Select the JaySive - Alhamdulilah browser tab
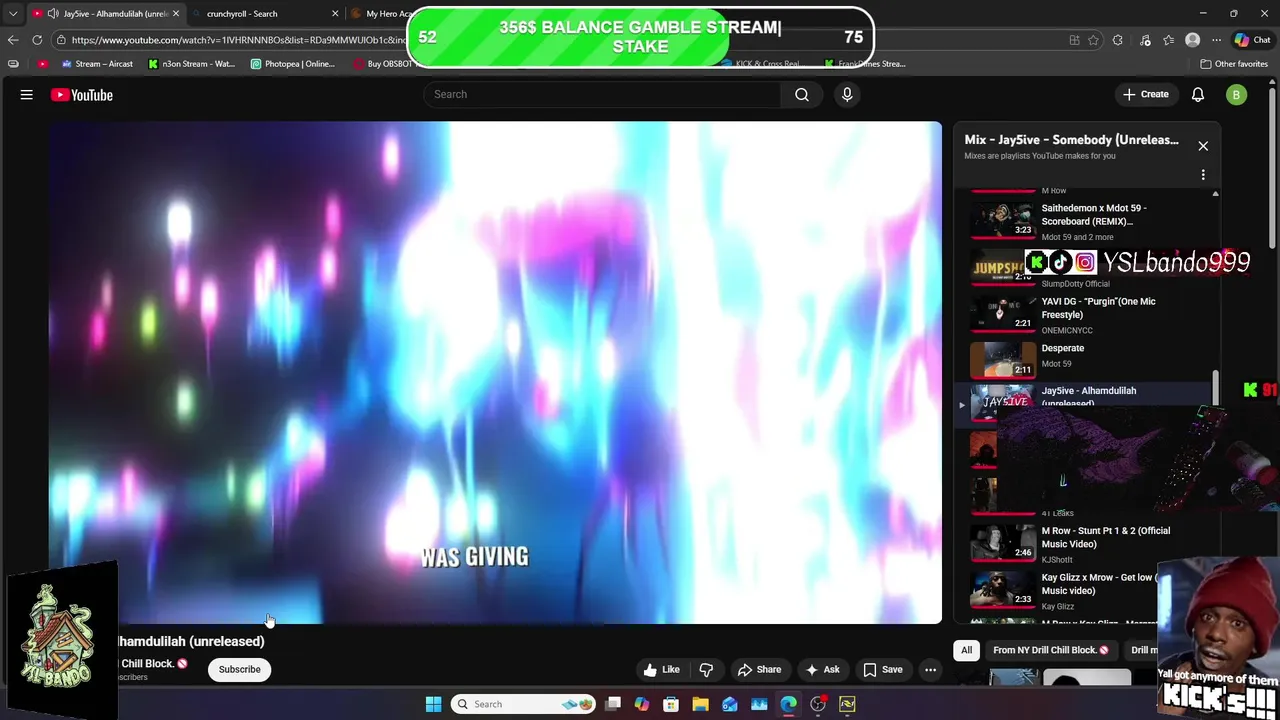The width and height of the screenshot is (1280, 720). click(x=108, y=14)
